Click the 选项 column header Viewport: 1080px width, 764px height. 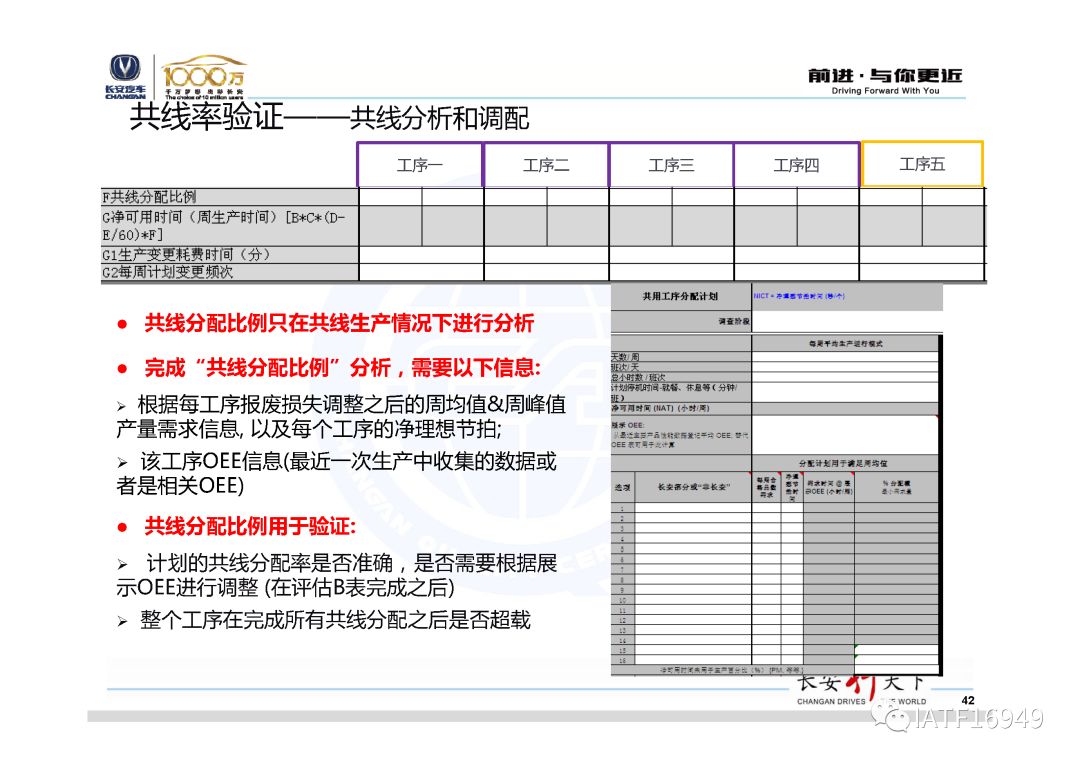pos(623,488)
